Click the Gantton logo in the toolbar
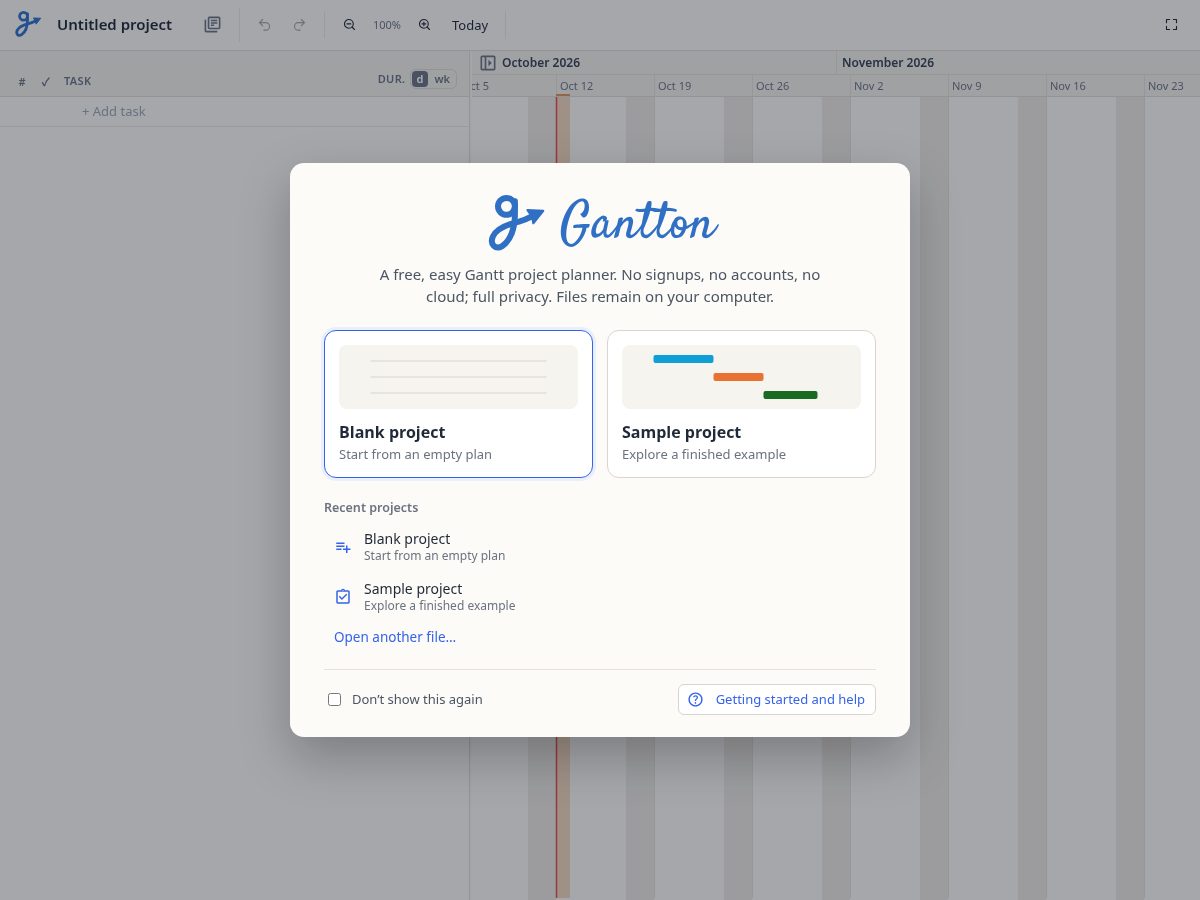This screenshot has width=1200, height=900. pos(28,24)
